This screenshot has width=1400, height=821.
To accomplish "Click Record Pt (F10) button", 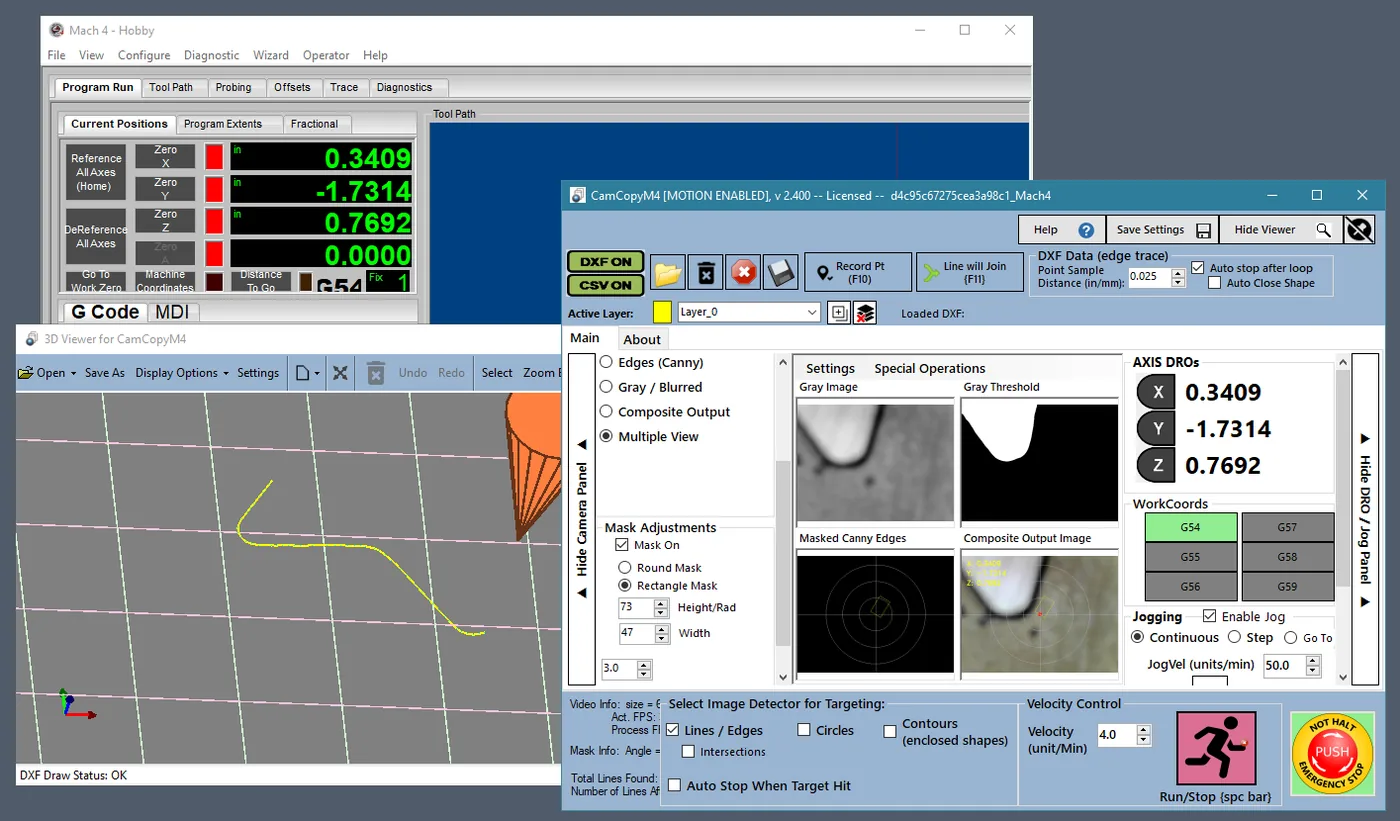I will coord(858,272).
